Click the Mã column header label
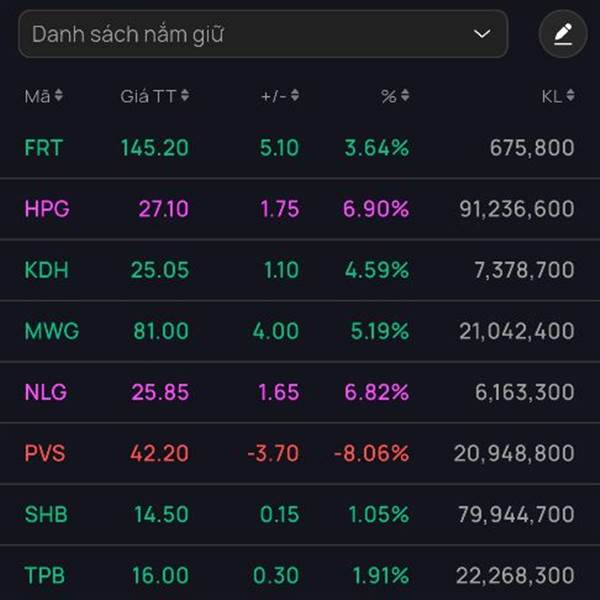600x600 pixels. 37,96
